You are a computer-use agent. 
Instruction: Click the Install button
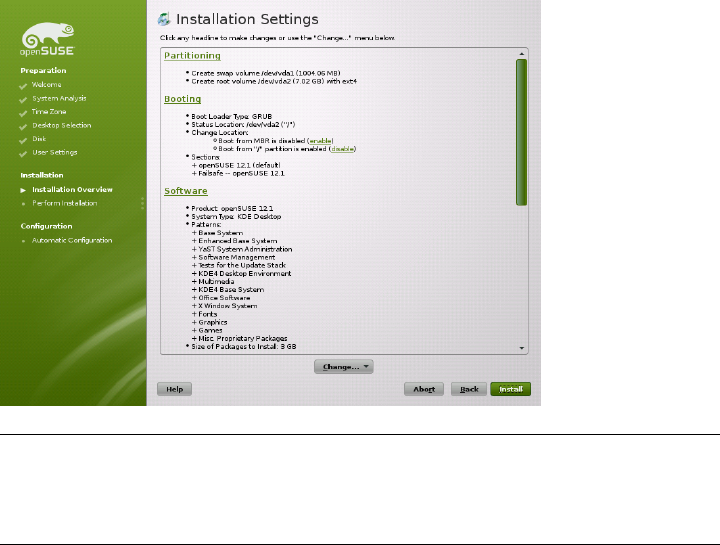pyautogui.click(x=511, y=389)
